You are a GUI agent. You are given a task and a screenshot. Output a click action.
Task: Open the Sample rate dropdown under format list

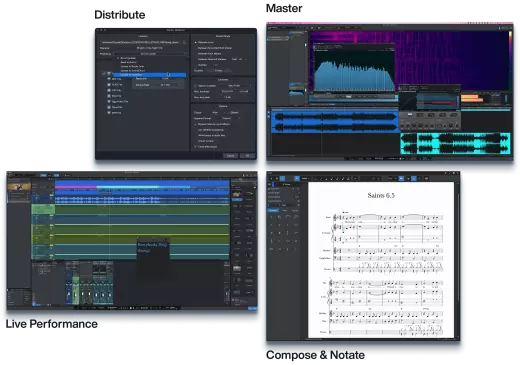pos(168,85)
